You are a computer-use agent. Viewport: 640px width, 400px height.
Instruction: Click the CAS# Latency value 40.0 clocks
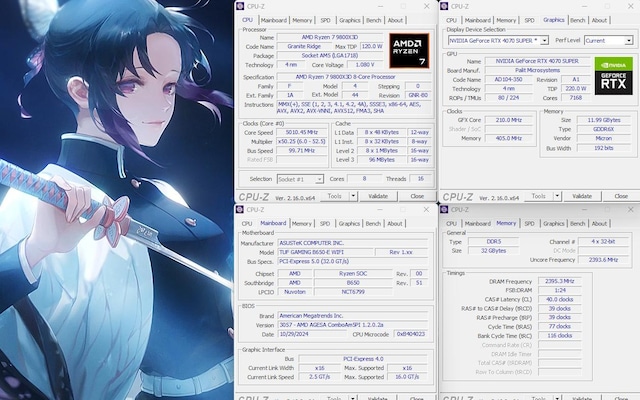[559, 300]
